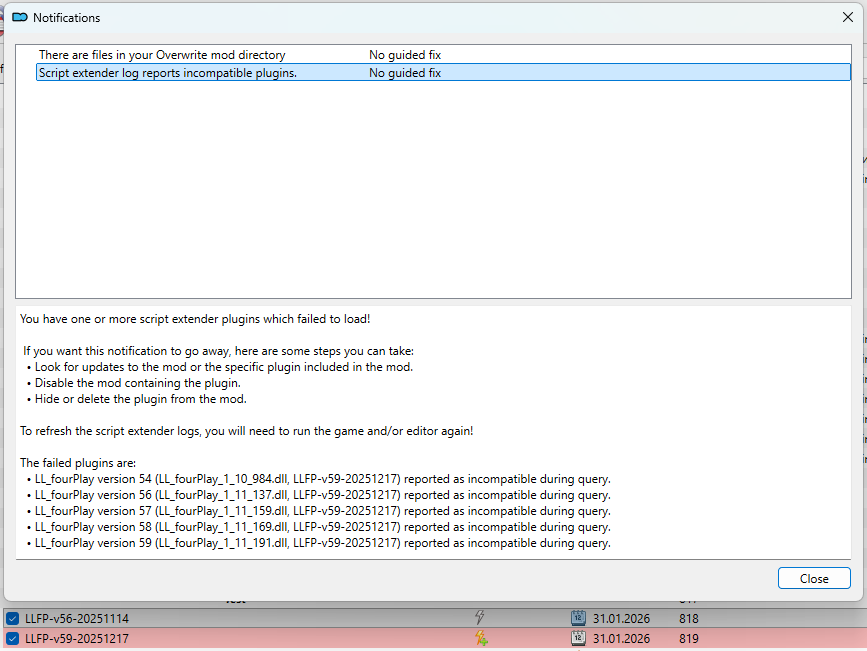Viewport: 867px width, 651px height.
Task: Click the LL_fourPlay version 58 failed plugin line
Action: (322, 527)
